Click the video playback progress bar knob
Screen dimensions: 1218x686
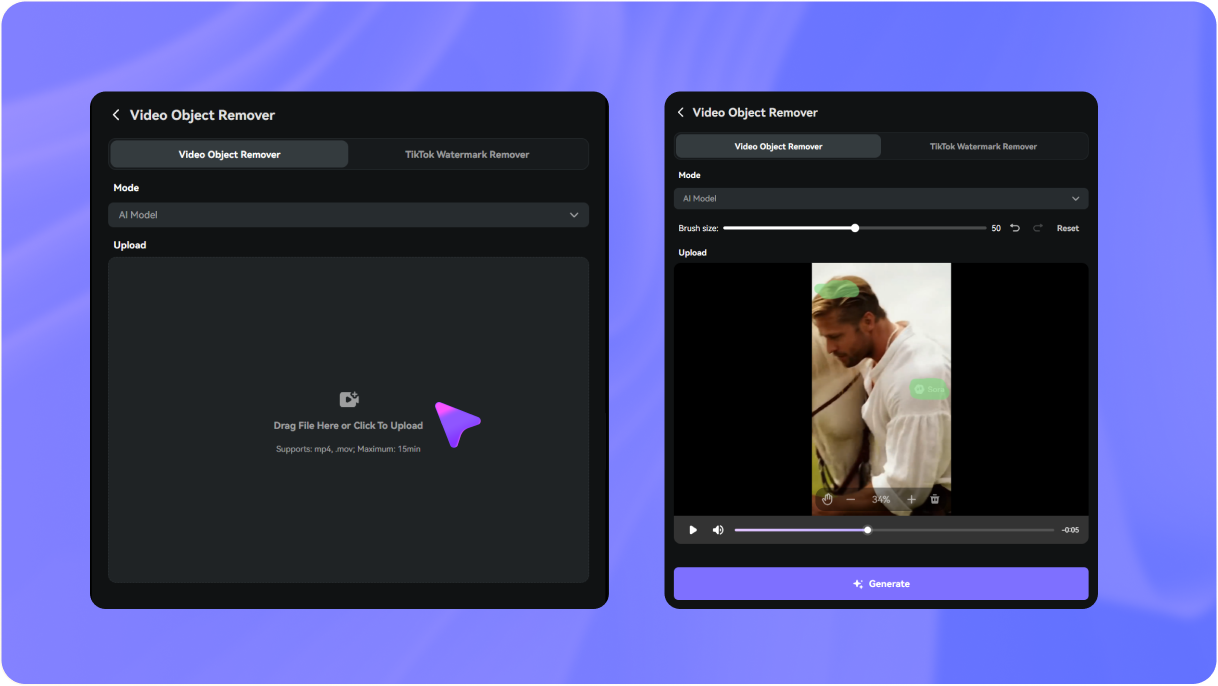[x=867, y=530]
